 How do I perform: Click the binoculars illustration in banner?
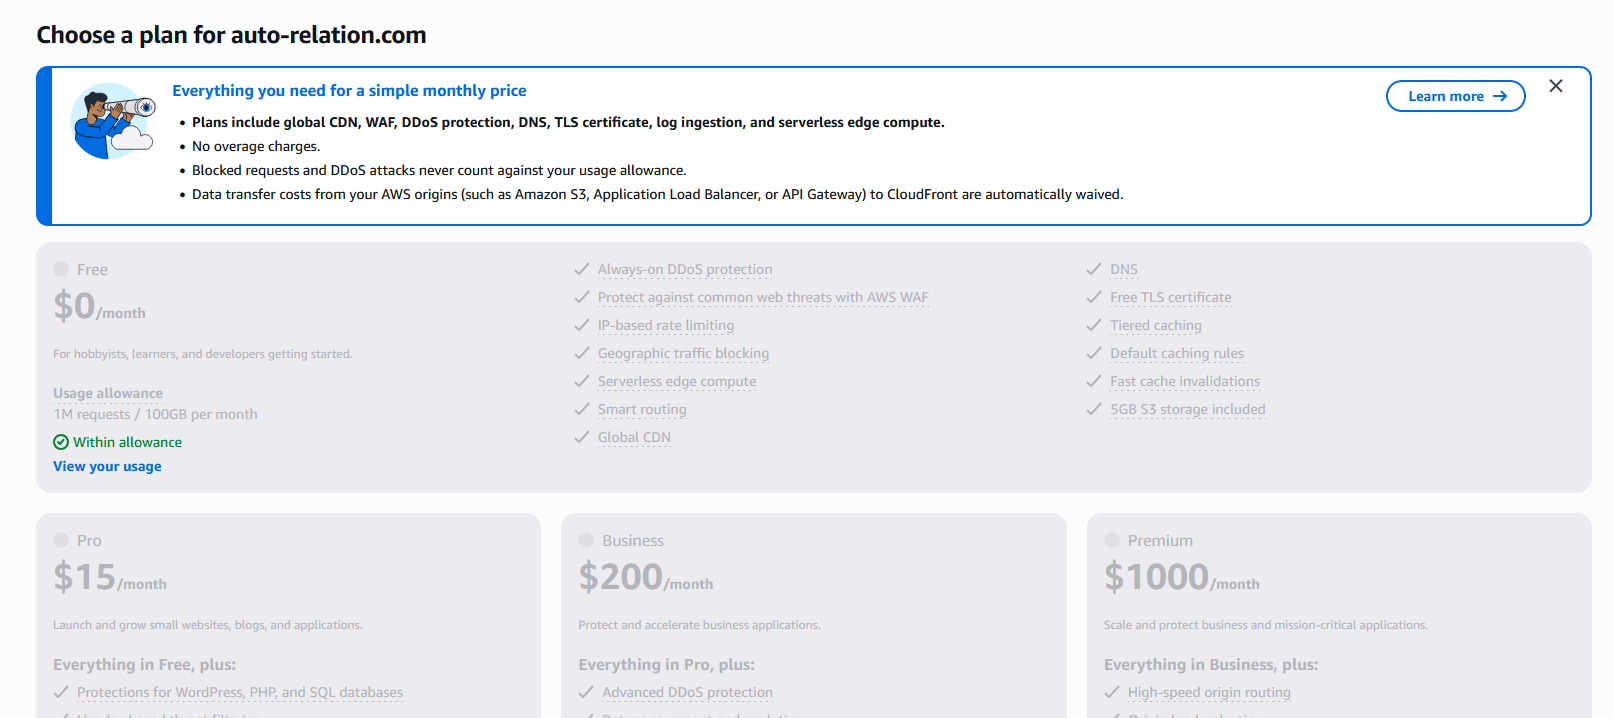coord(113,121)
